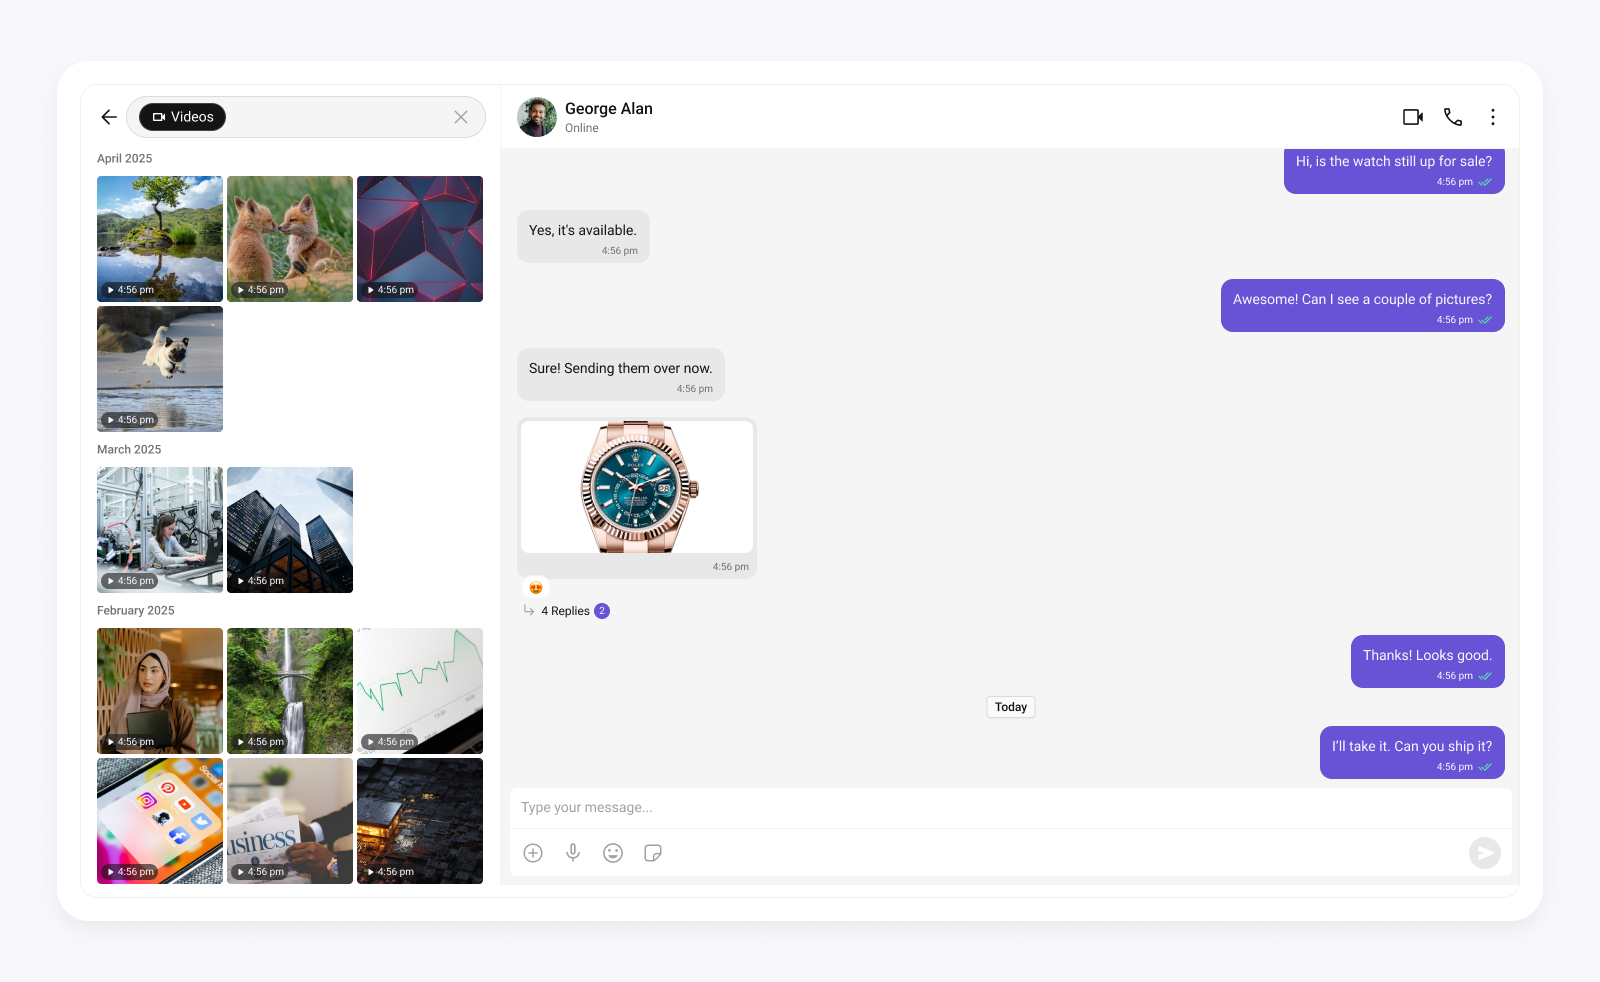The height and width of the screenshot is (982, 1600).
Task: Play the lake and tree landscape video
Action: [160, 239]
